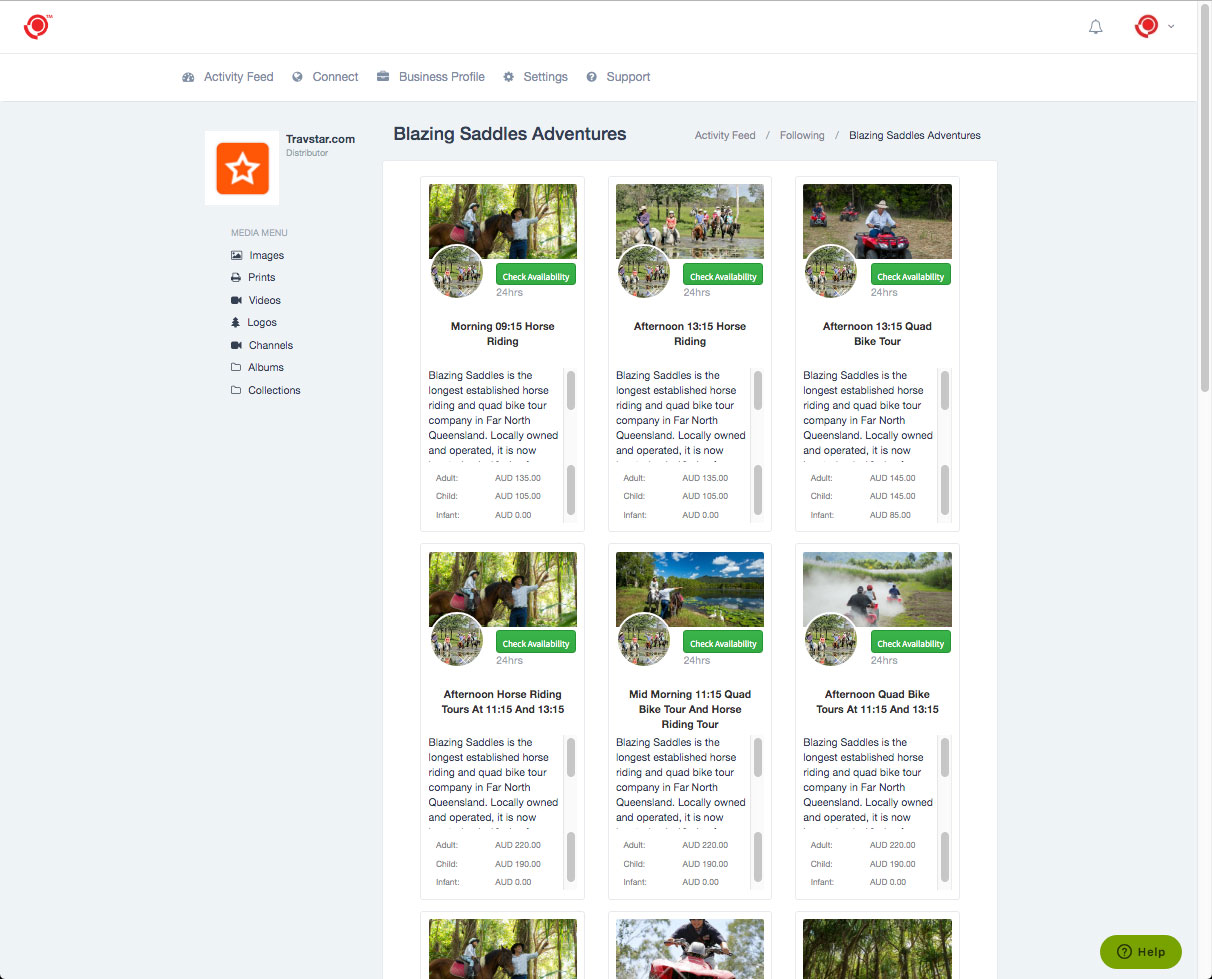1212x979 pixels.
Task: Click the Connect globe icon
Action: 297,77
